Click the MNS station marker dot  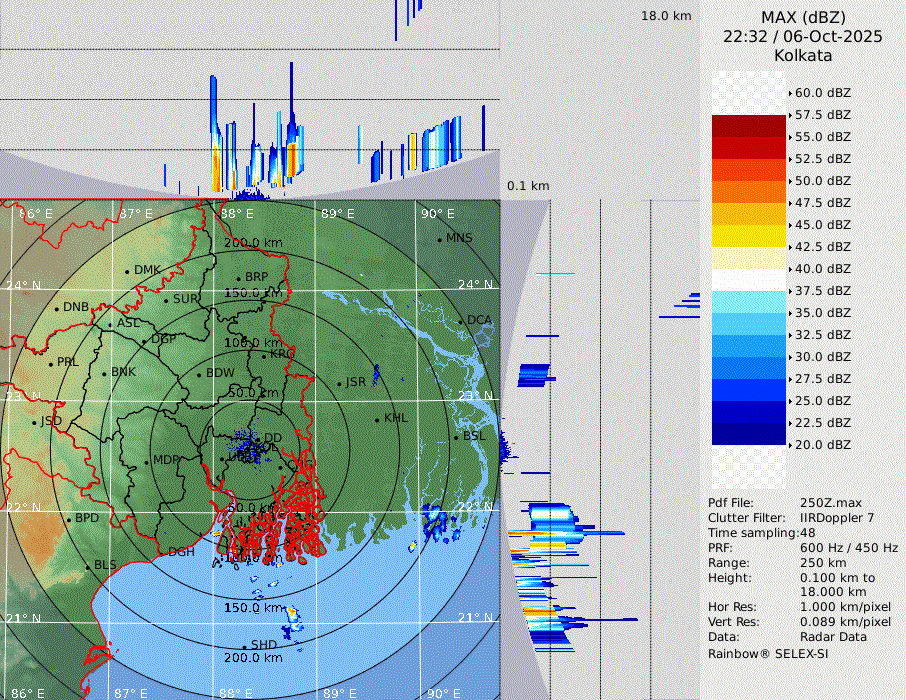[439, 239]
